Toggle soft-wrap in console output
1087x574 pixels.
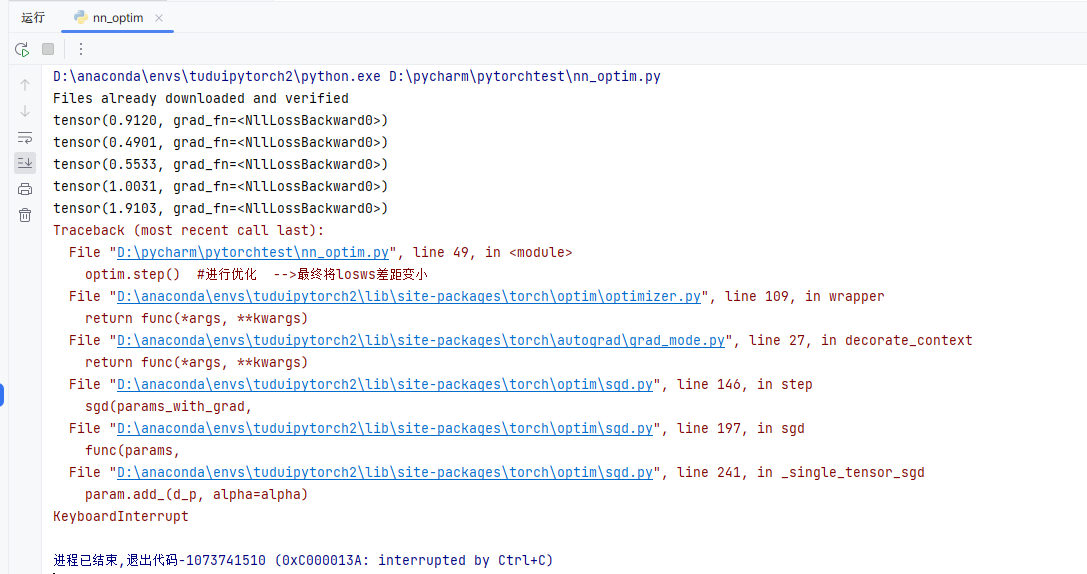coord(25,137)
